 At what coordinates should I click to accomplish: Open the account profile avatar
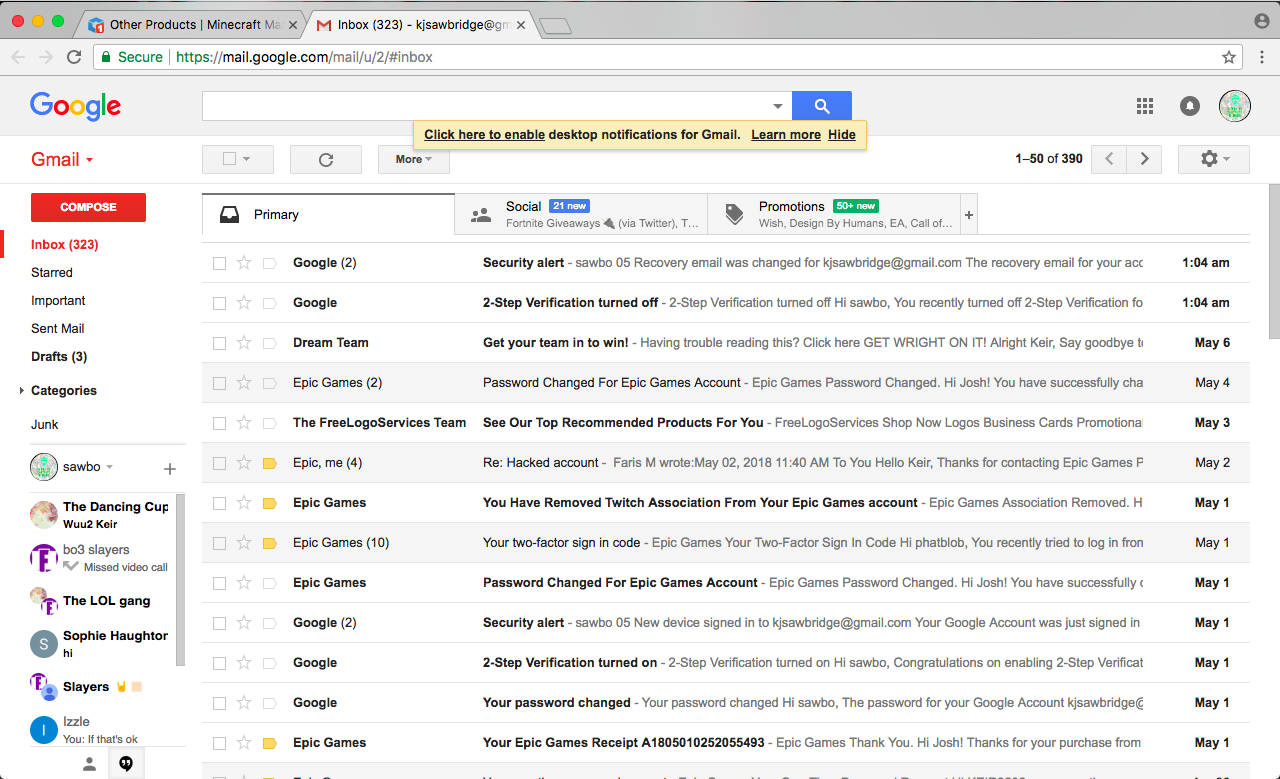pos(1235,106)
